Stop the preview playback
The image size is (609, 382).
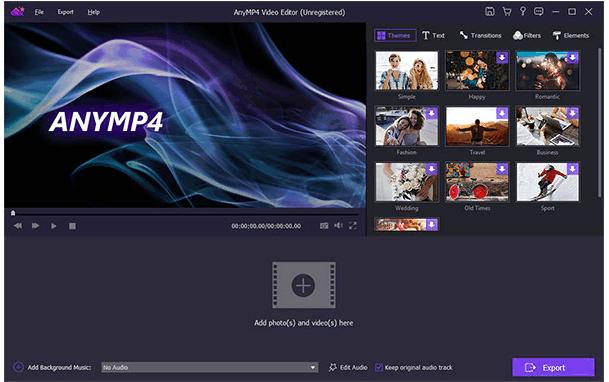coord(72,226)
